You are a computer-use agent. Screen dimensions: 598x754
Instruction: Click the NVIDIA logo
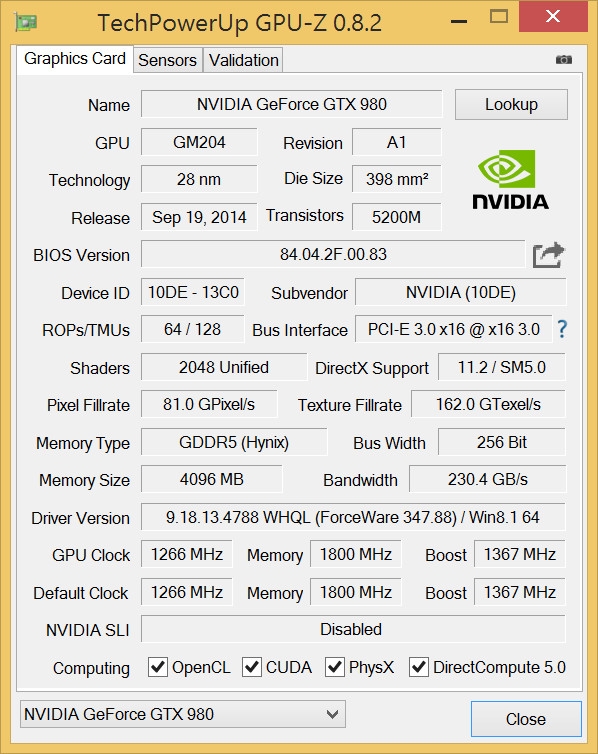[511, 180]
